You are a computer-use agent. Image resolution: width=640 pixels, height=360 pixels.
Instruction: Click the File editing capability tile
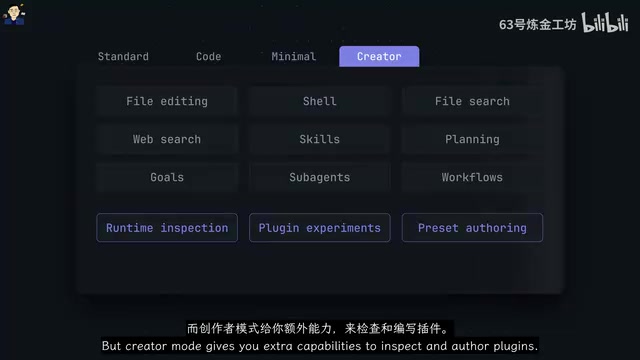(x=167, y=101)
